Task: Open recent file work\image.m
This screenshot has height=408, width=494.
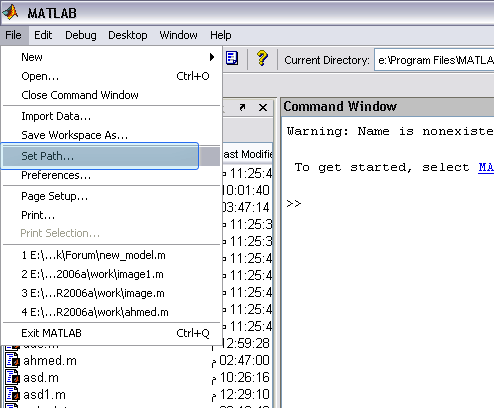Action: [111, 293]
